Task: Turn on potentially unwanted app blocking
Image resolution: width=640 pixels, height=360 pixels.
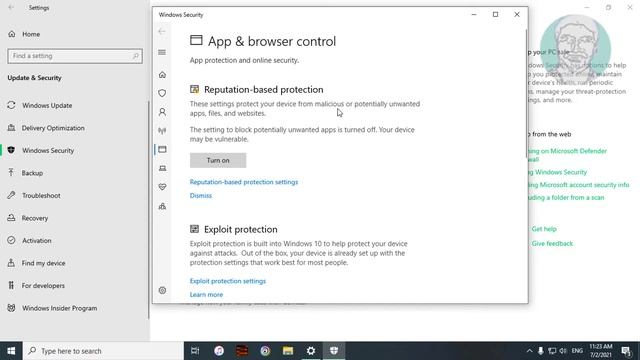Action: click(218, 160)
